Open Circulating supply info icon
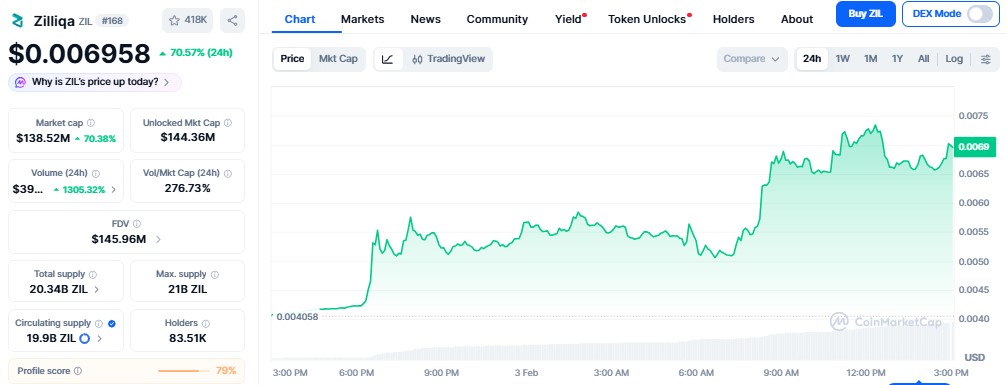Screen dimensions: 1006x385 (x=99, y=323)
